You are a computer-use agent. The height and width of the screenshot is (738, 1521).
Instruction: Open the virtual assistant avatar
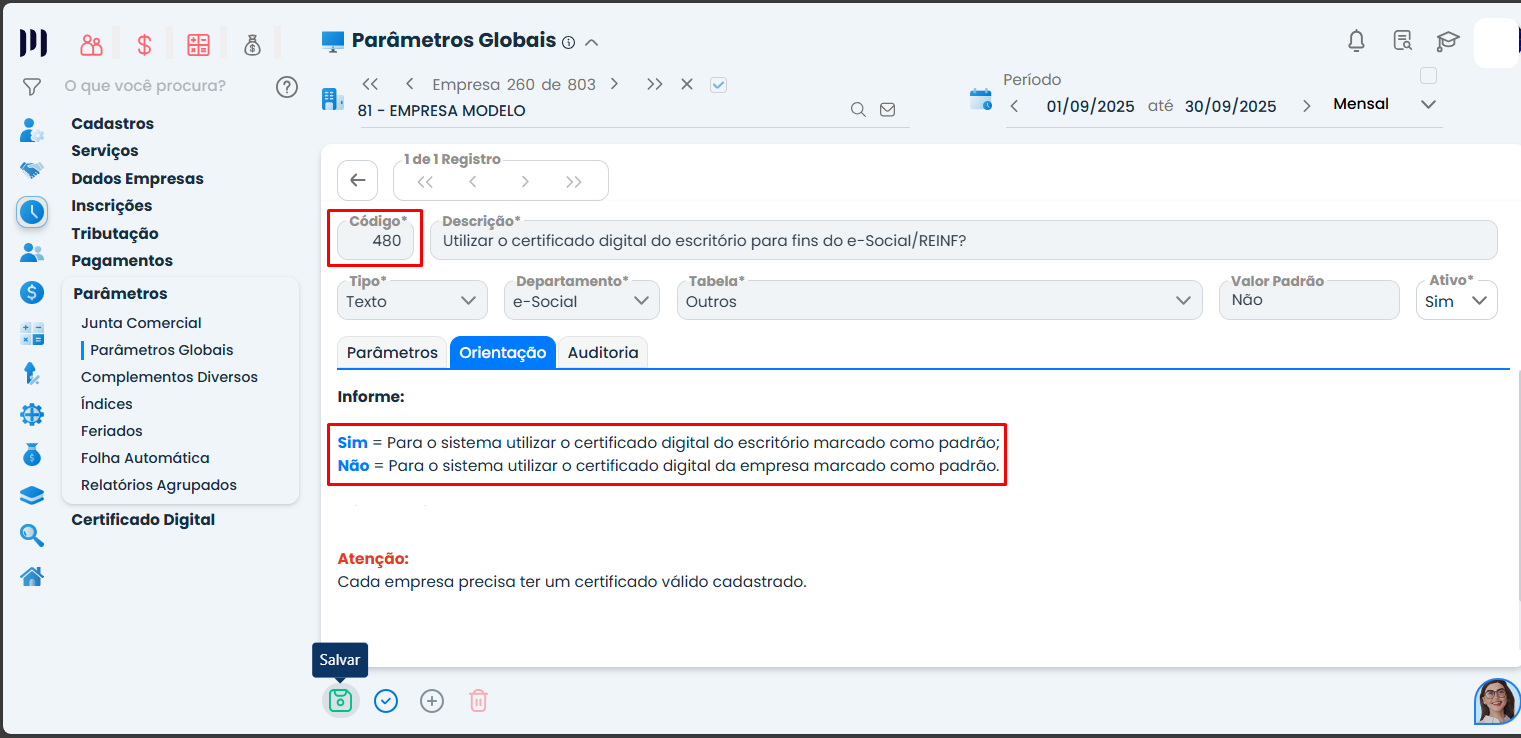[1497, 701]
